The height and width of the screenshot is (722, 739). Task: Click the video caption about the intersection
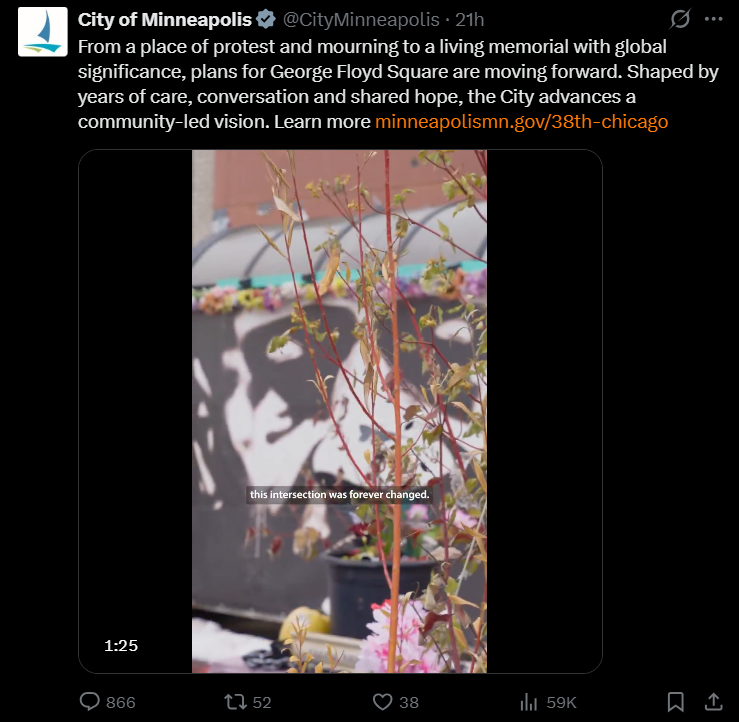339,494
